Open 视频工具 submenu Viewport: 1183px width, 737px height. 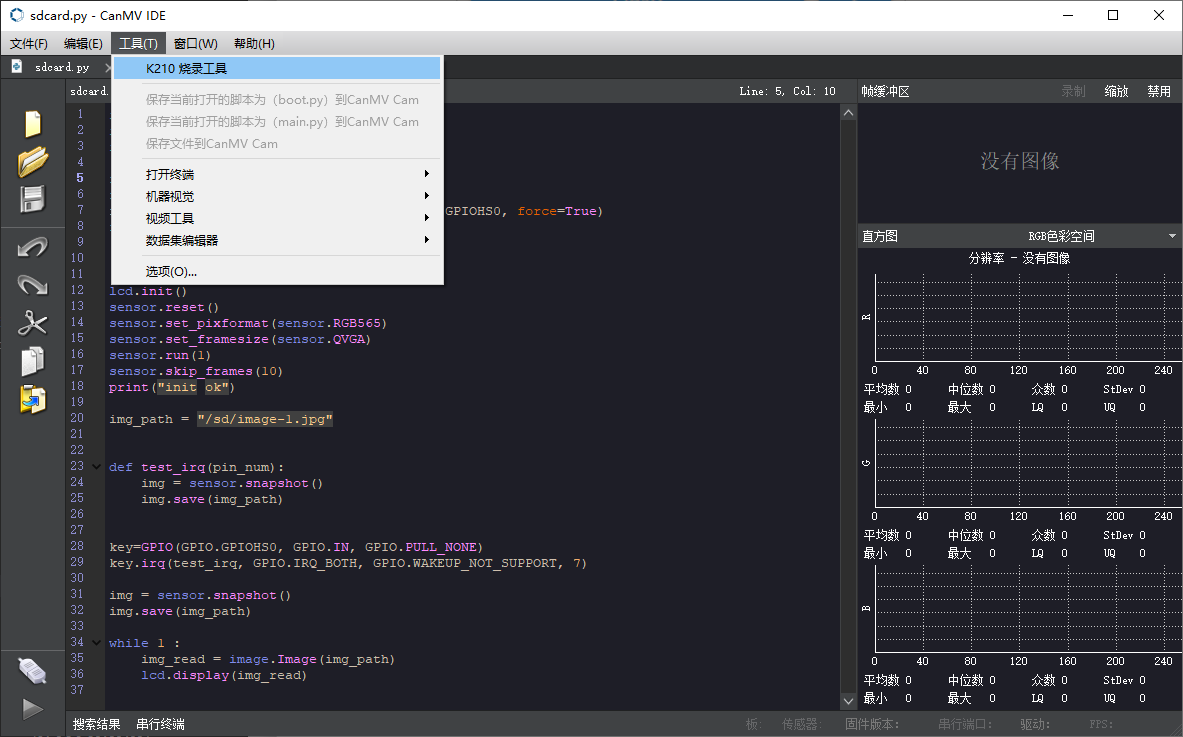coord(277,218)
